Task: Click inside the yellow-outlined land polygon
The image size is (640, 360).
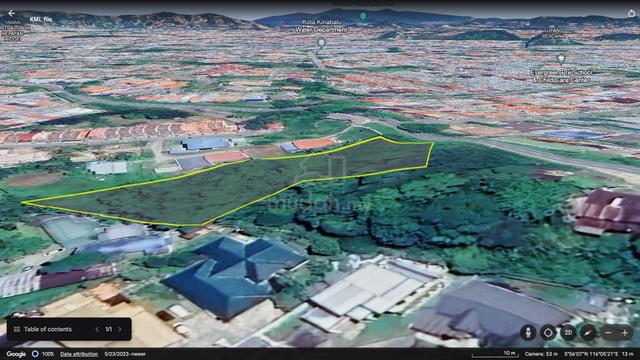Action: 229,188
